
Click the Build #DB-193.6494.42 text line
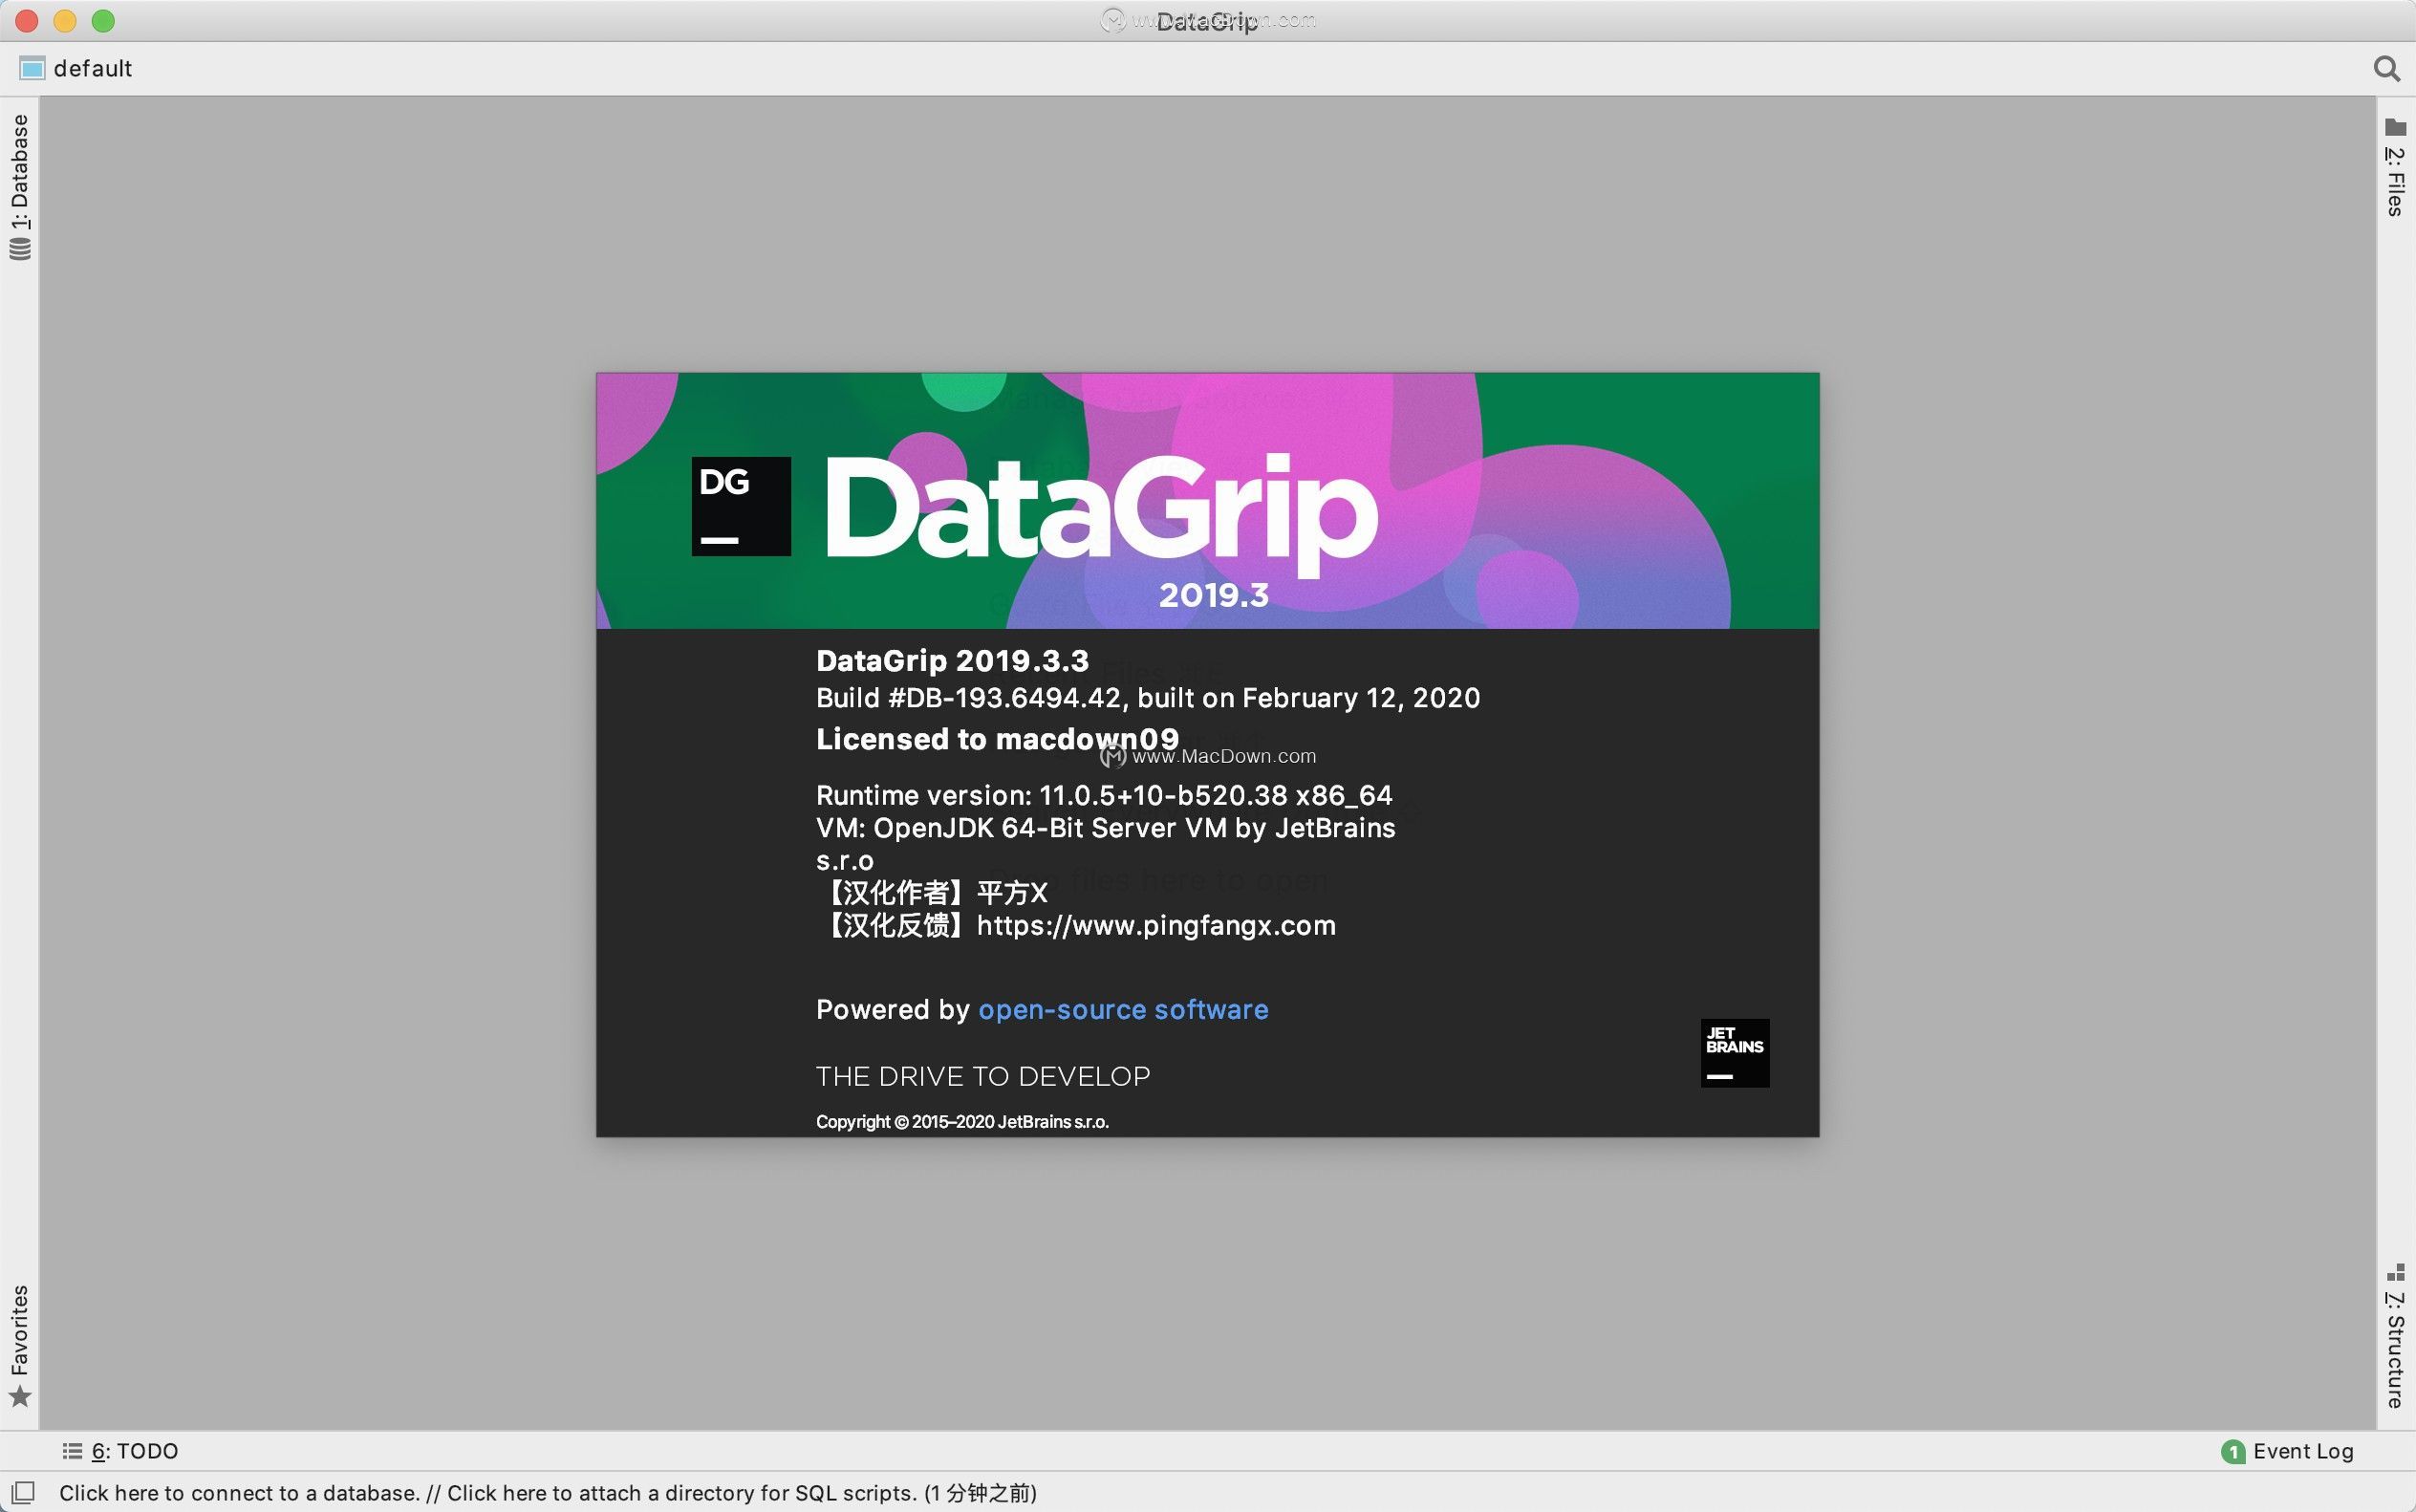pyautogui.click(x=1148, y=698)
